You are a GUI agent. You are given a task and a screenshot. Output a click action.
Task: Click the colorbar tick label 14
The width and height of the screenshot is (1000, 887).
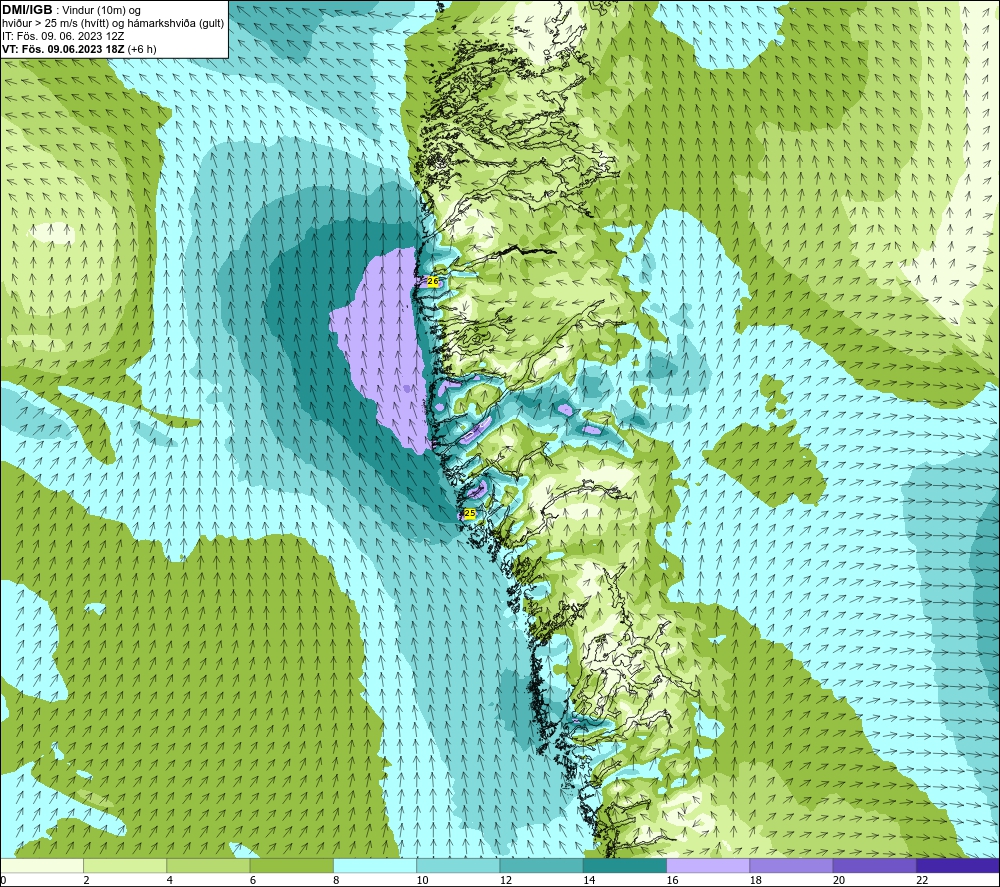589,880
